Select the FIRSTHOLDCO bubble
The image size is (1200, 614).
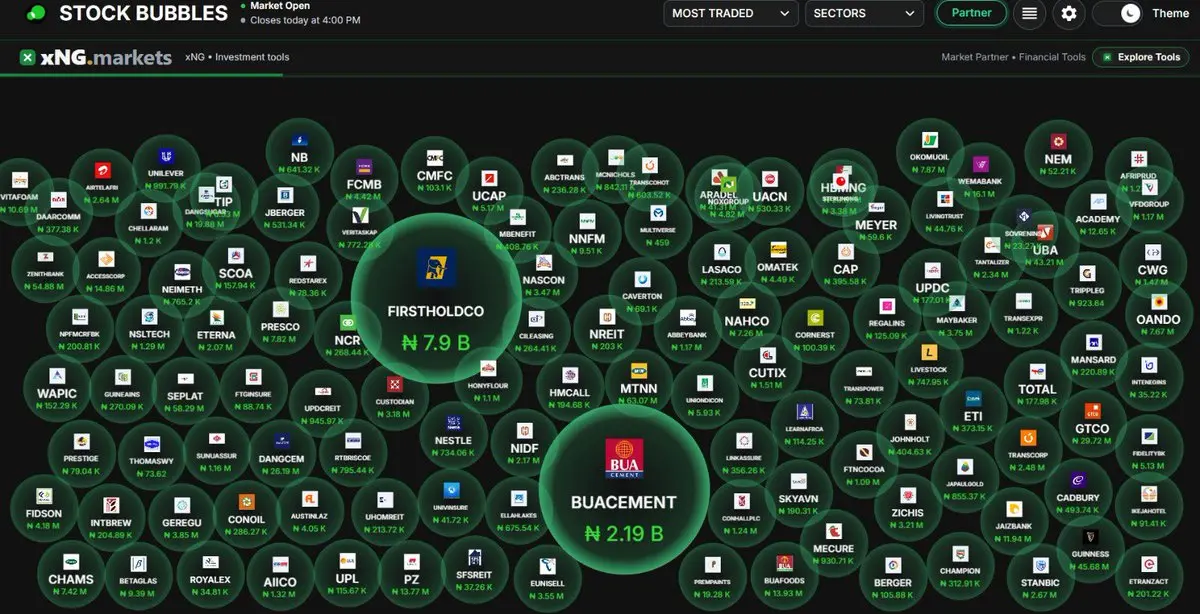pos(436,300)
